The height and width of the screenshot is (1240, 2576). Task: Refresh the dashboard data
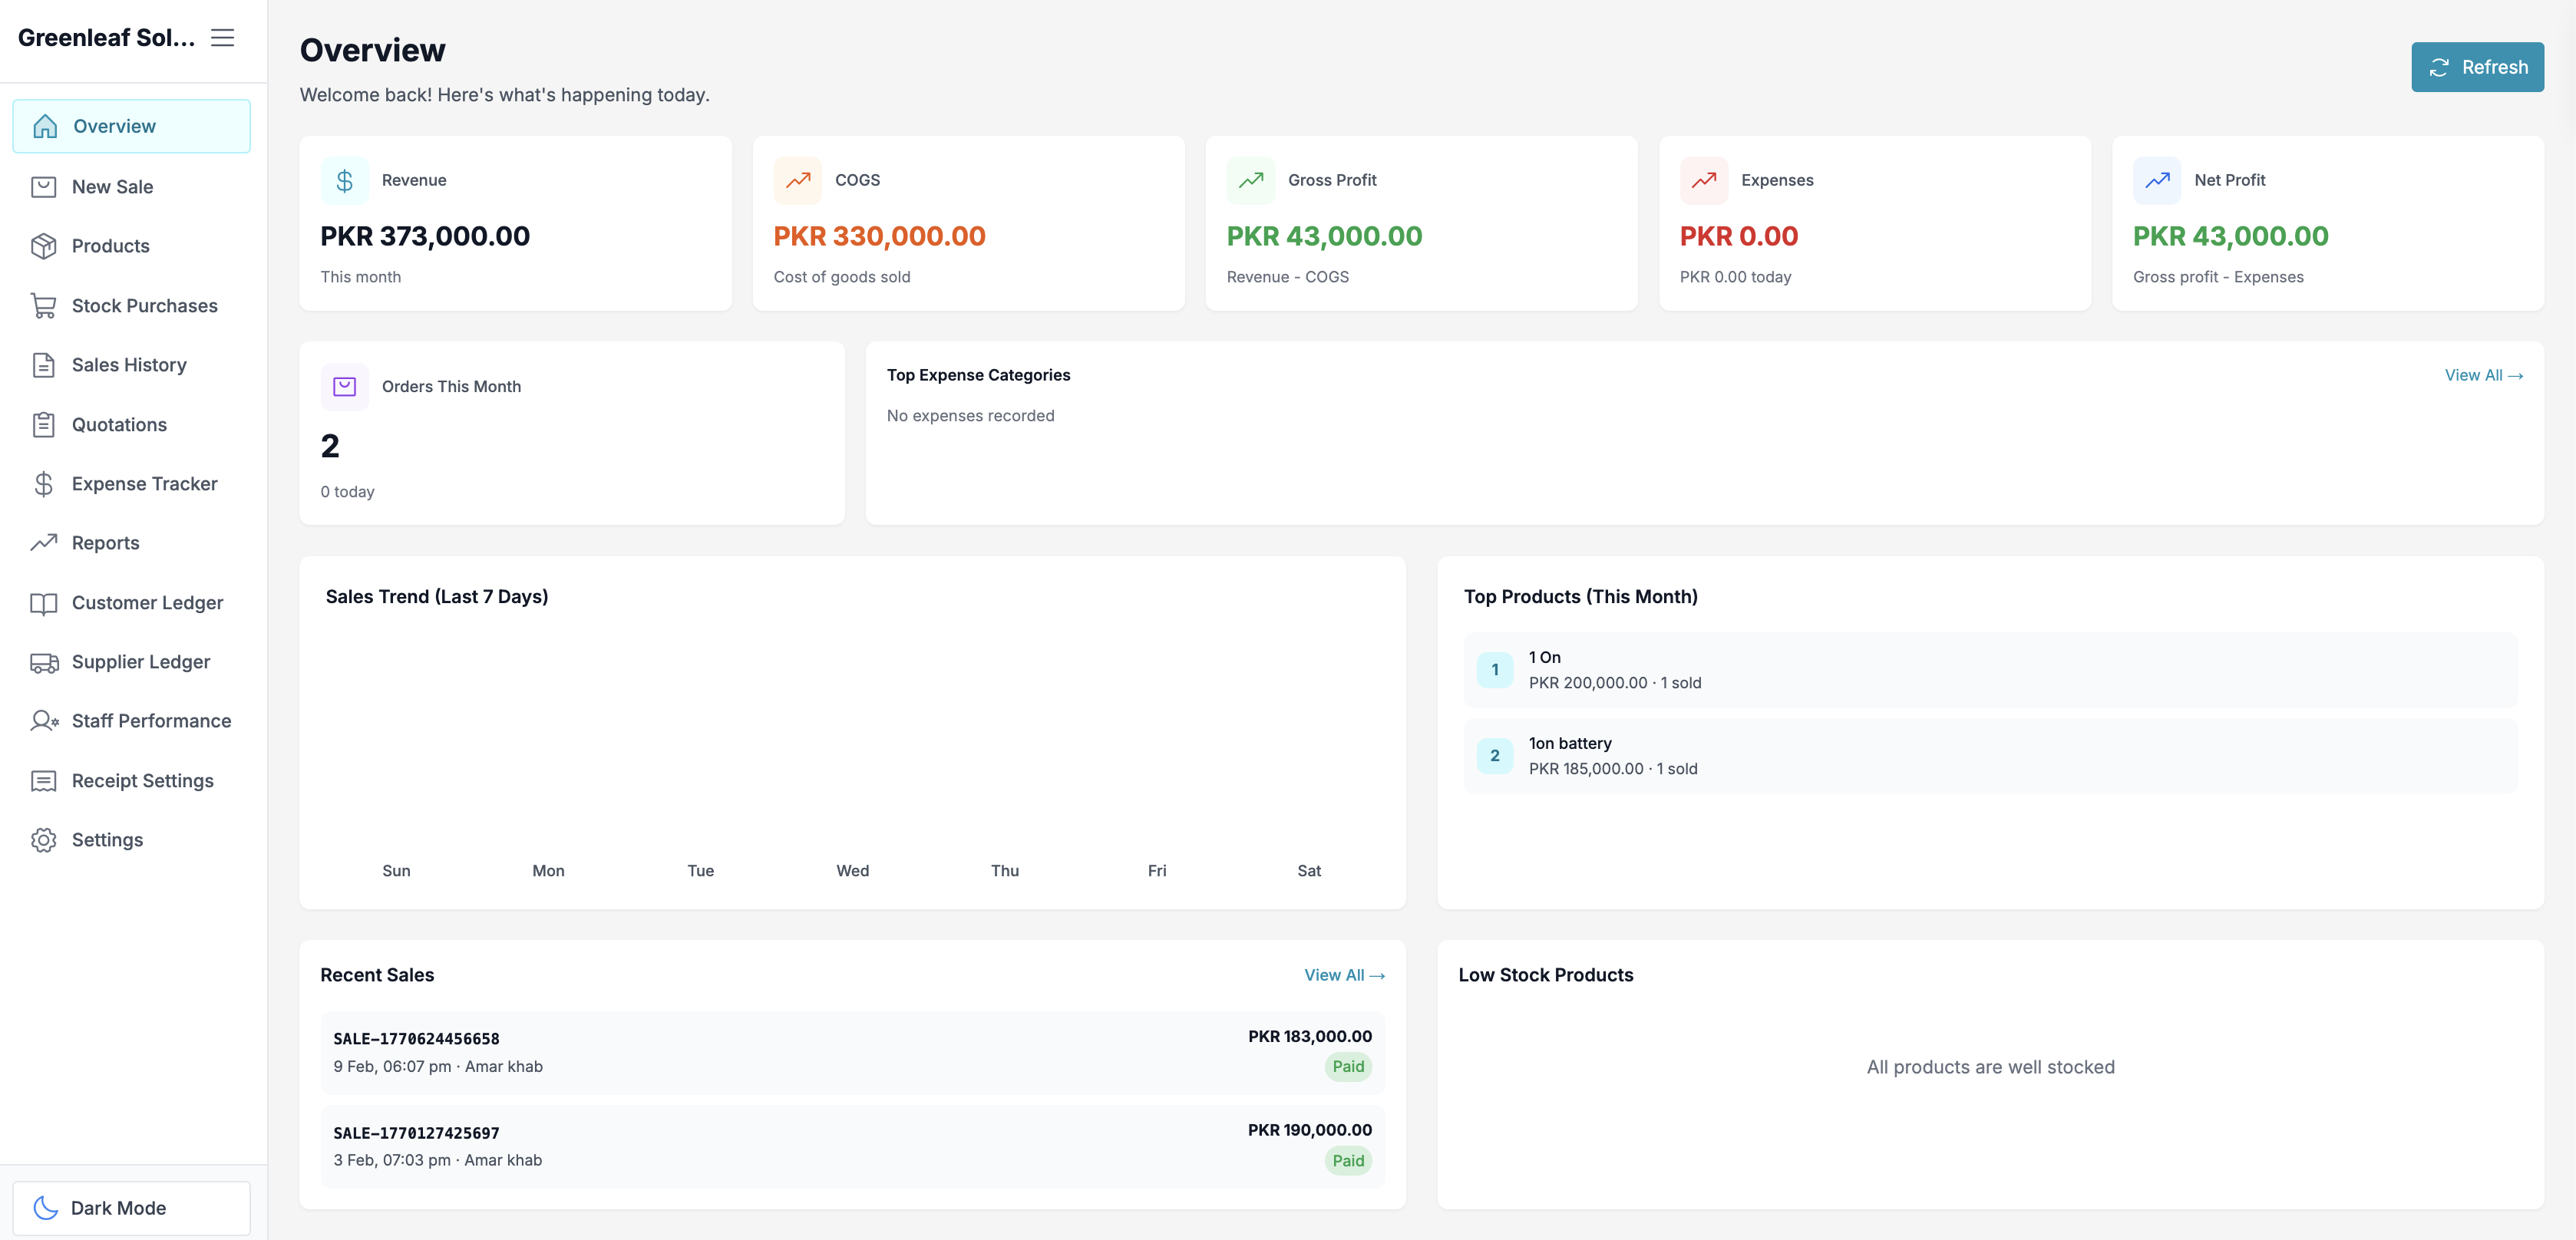click(2477, 67)
